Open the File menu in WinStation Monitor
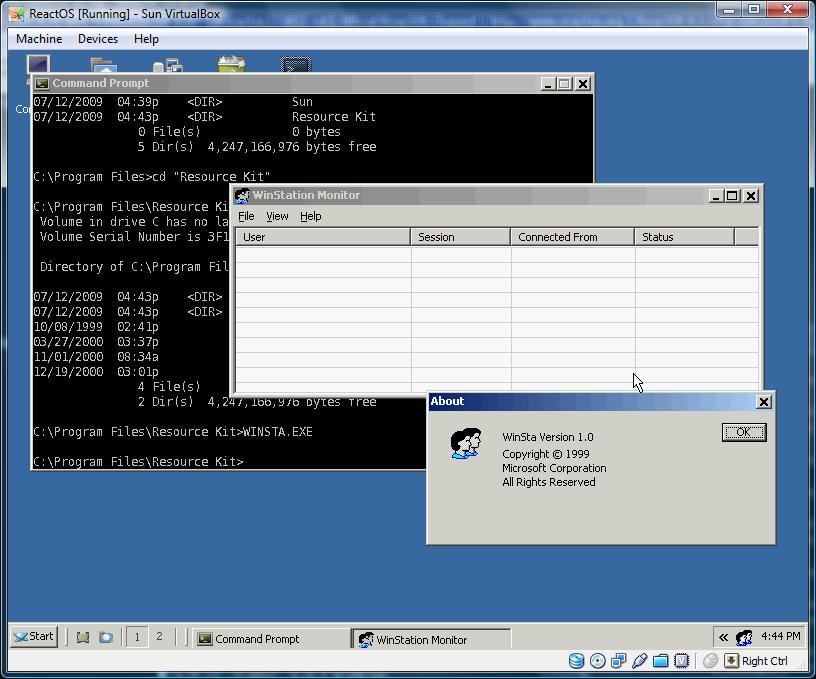 click(x=246, y=216)
